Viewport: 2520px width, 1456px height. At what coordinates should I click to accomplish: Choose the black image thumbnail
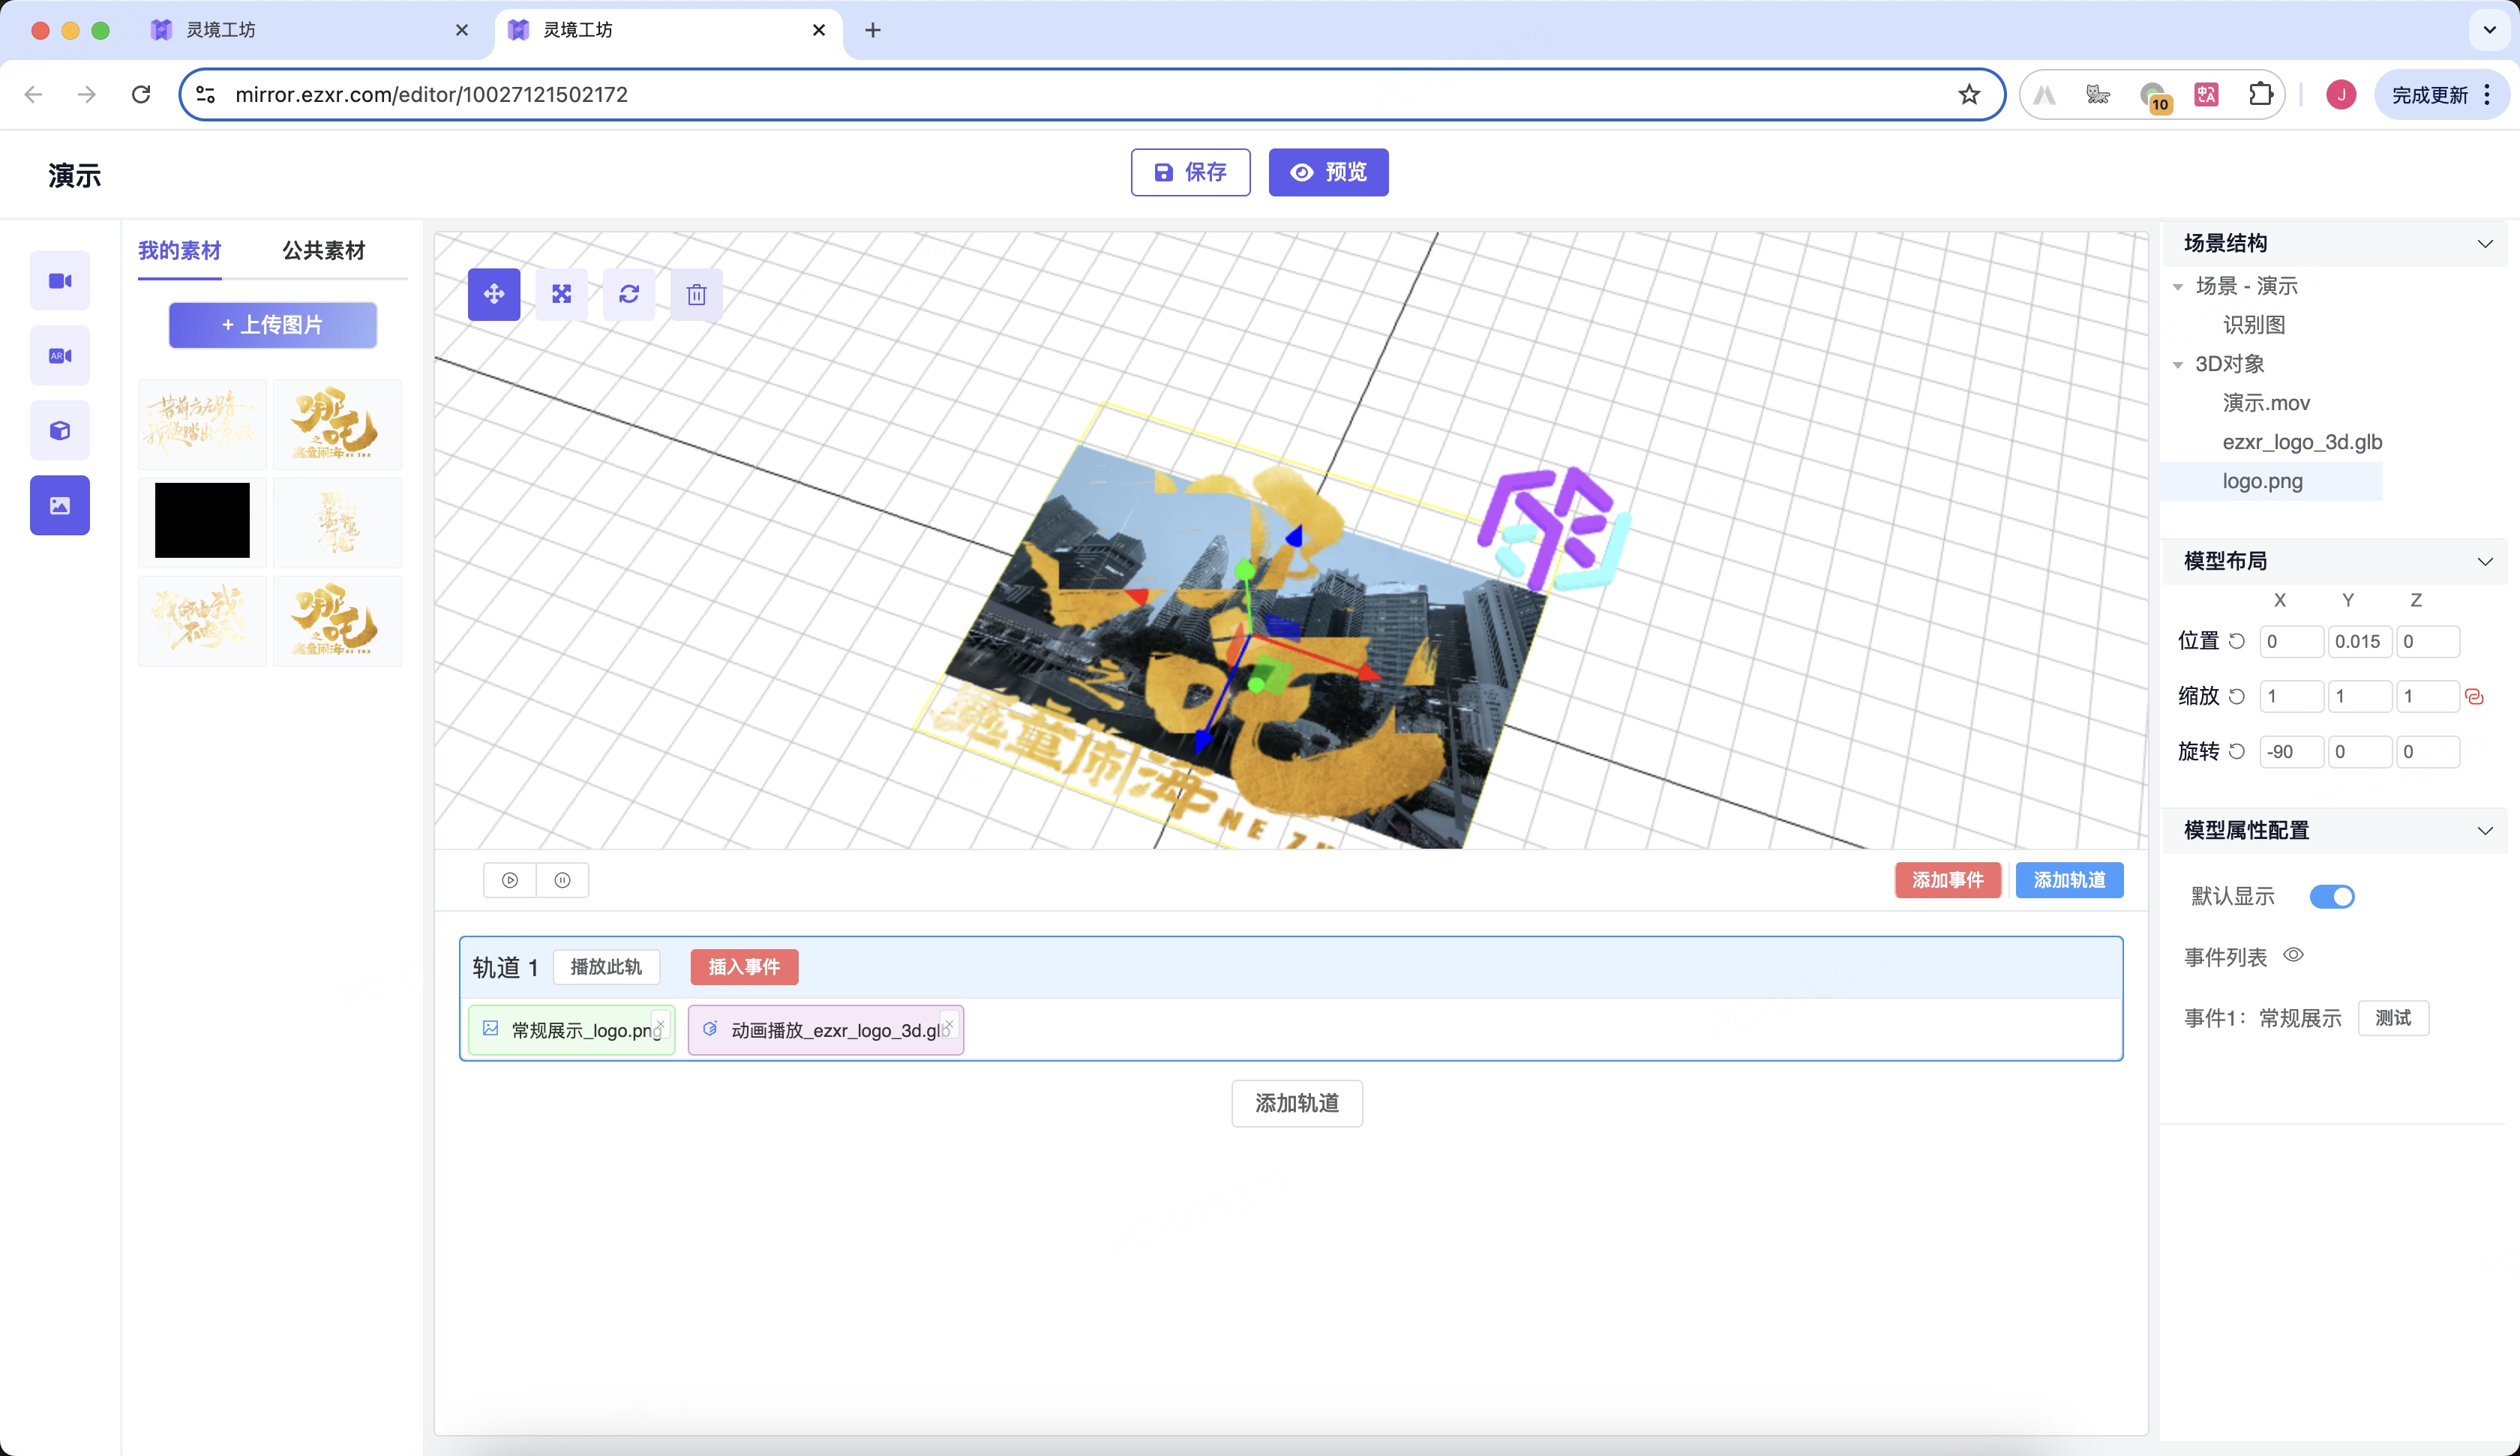(x=202, y=521)
